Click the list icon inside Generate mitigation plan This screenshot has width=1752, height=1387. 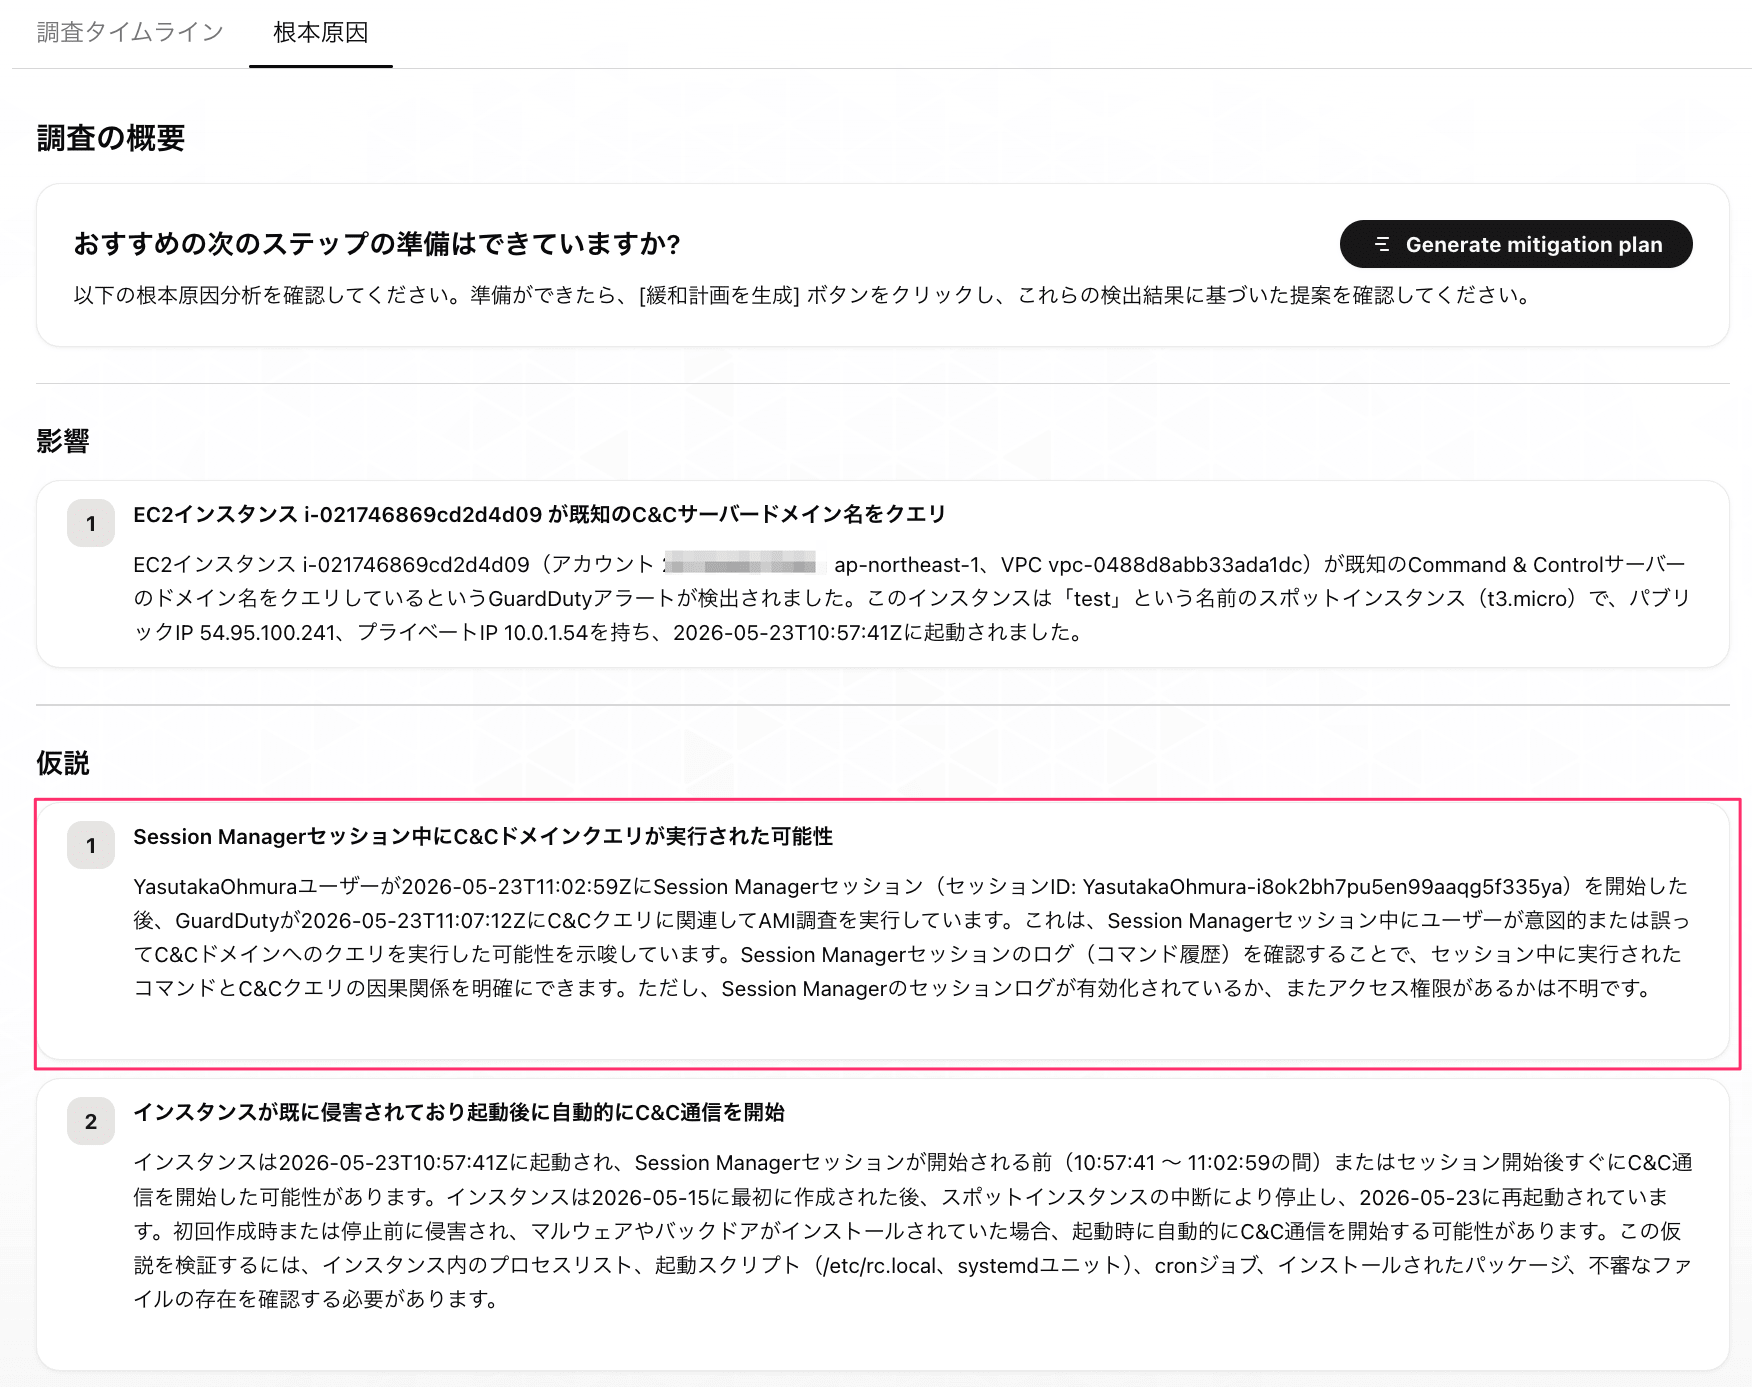(x=1382, y=244)
